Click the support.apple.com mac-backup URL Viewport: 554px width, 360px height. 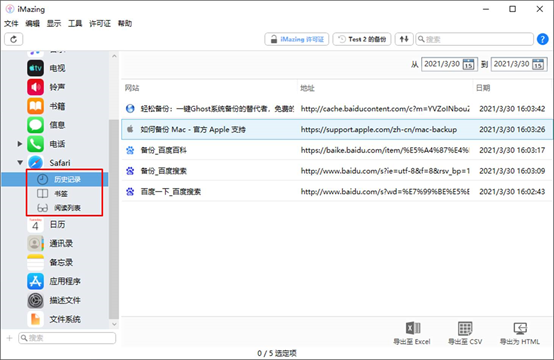tap(379, 130)
